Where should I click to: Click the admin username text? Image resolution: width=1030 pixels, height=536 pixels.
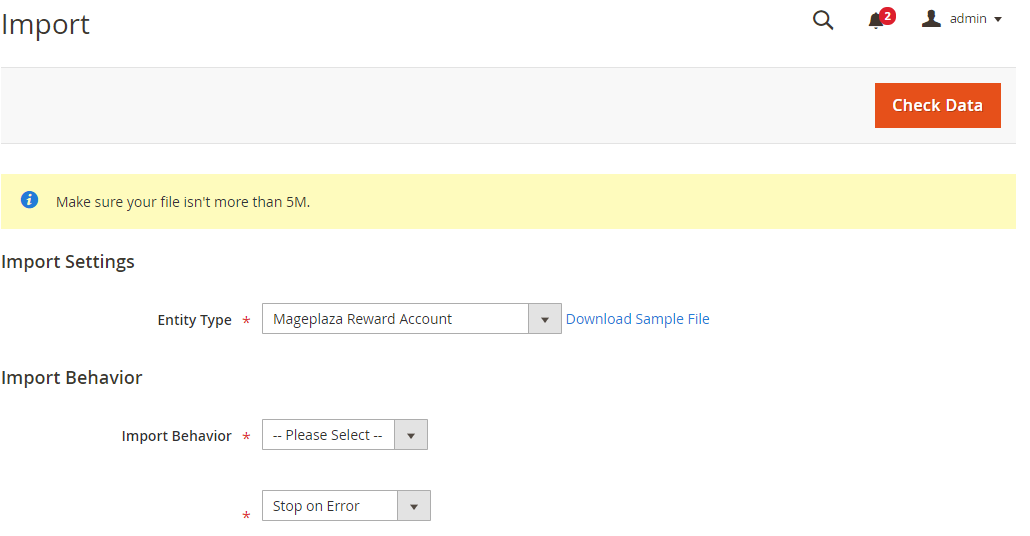pyautogui.click(x=968, y=19)
